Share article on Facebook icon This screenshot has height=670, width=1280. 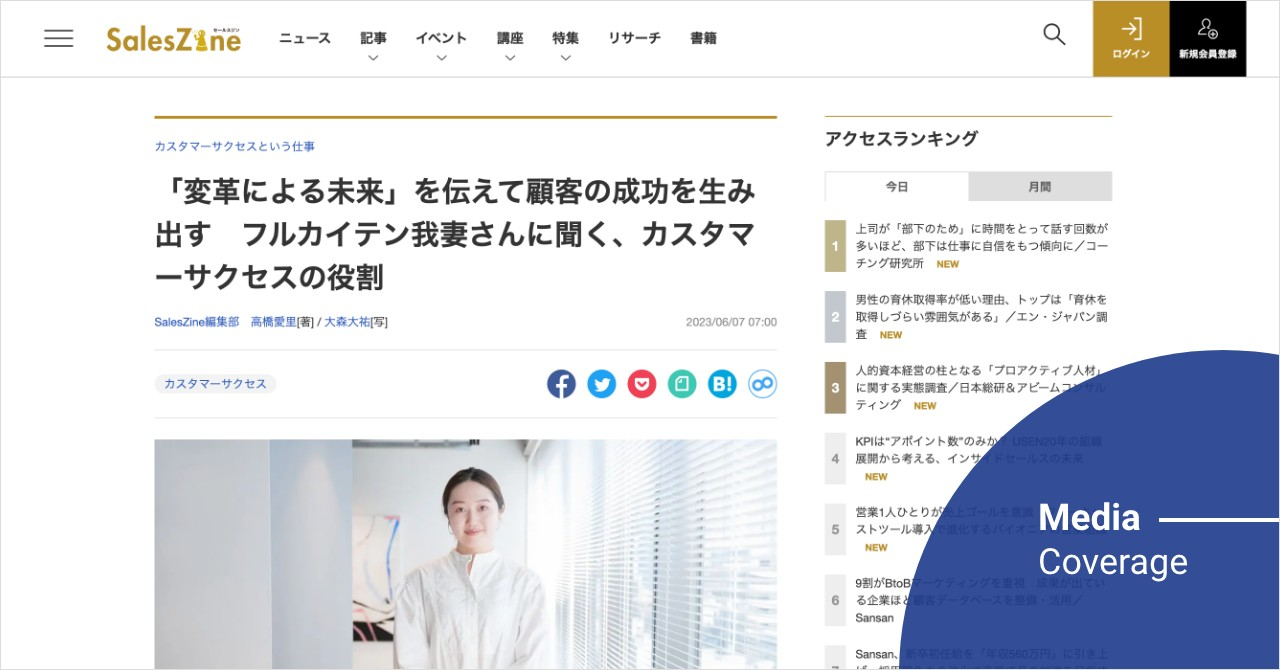coord(561,384)
